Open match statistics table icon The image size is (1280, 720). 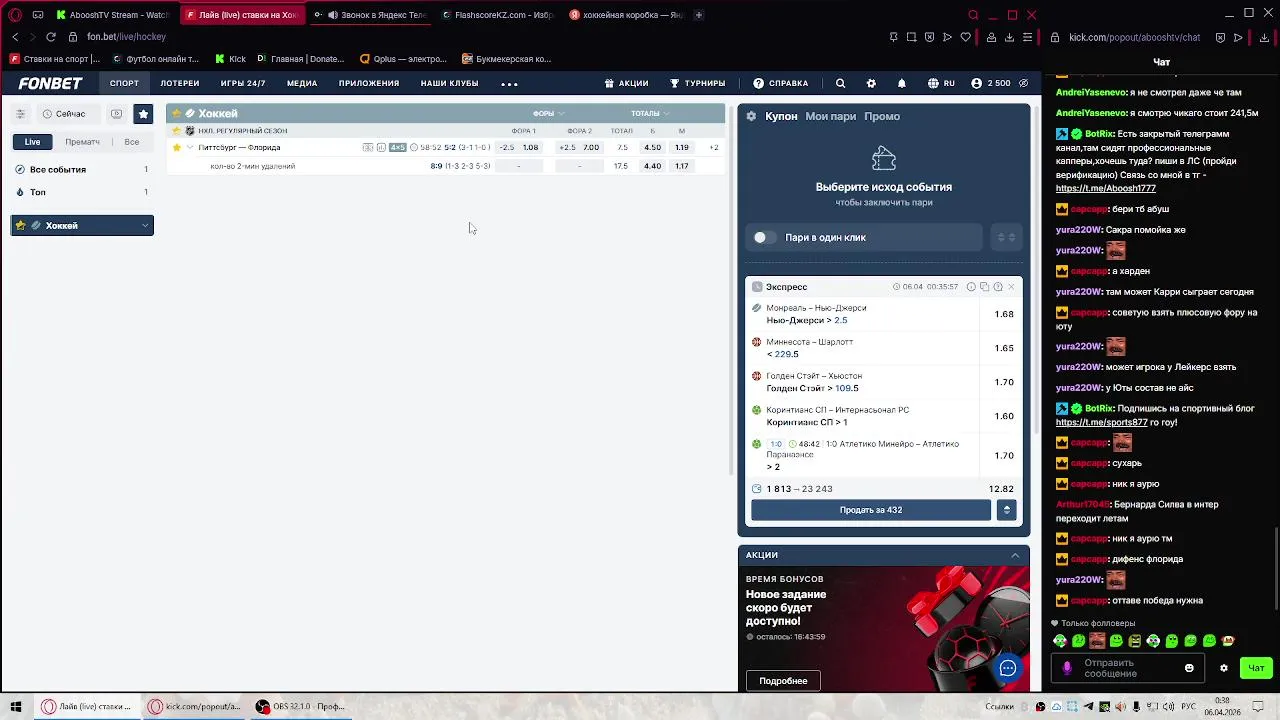pyautogui.click(x=381, y=147)
